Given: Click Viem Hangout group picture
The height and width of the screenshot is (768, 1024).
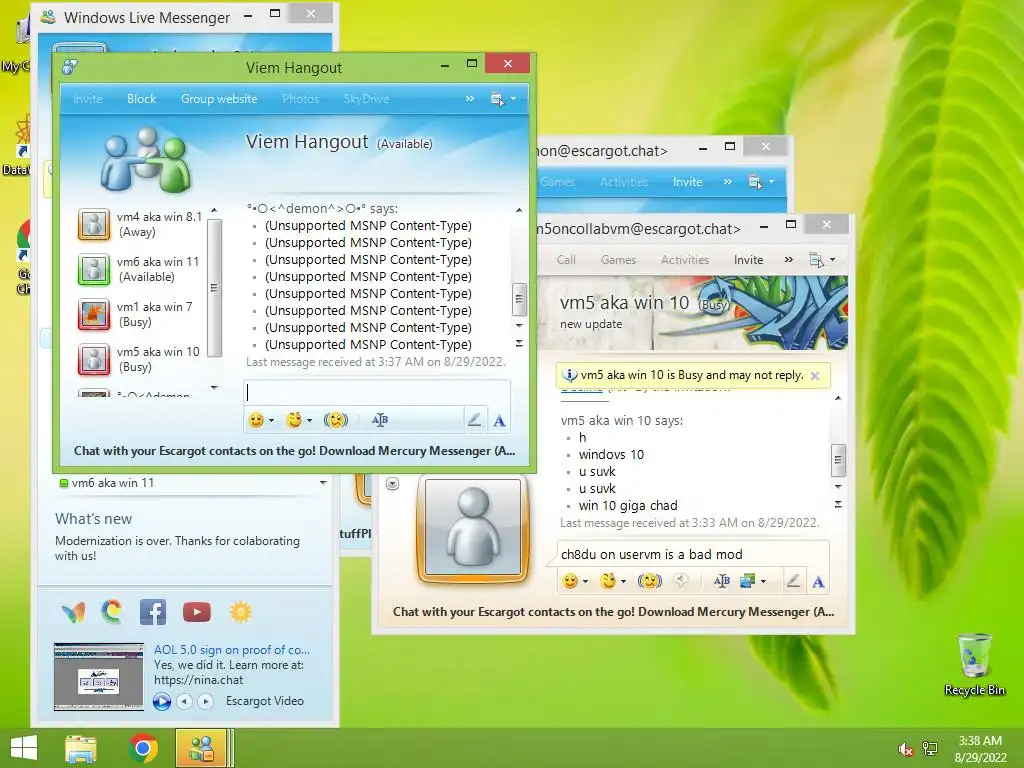Looking at the screenshot, I should click(146, 161).
